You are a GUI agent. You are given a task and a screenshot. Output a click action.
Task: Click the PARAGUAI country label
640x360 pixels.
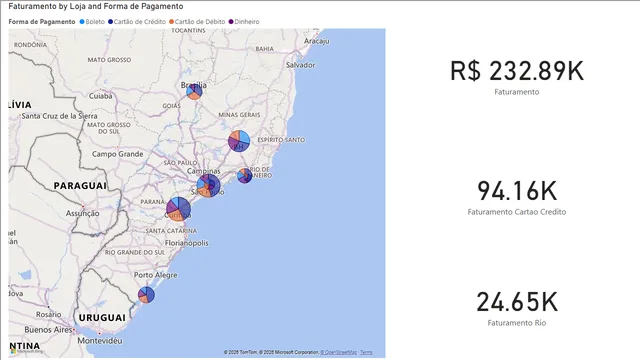click(80, 186)
